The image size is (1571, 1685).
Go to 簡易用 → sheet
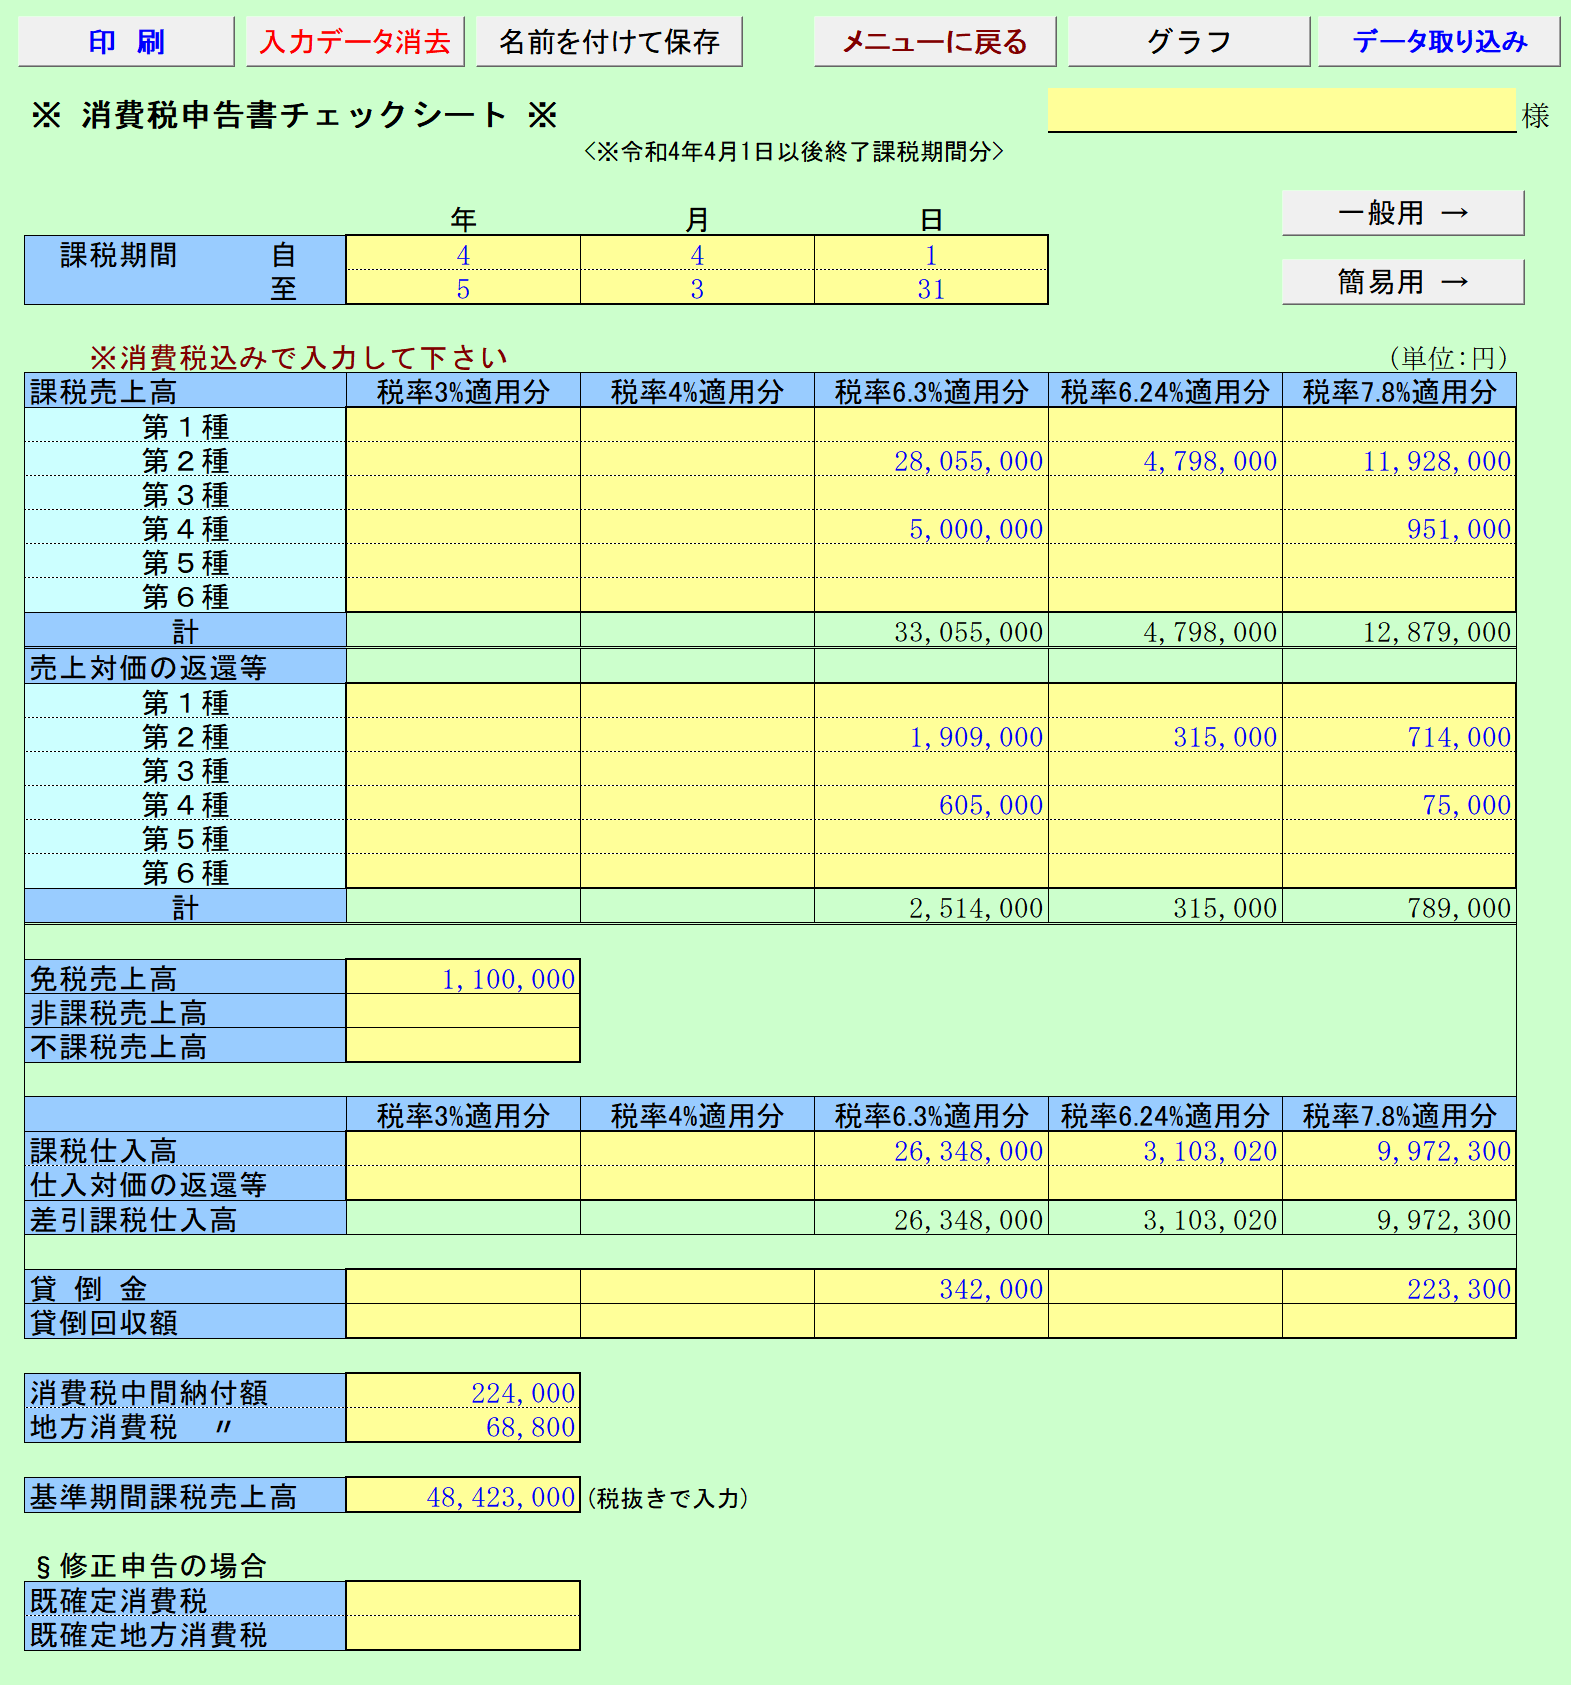pyautogui.click(x=1403, y=282)
